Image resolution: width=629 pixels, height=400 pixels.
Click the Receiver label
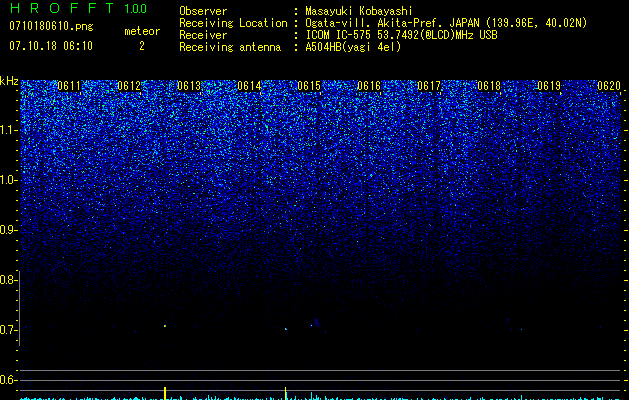(x=203, y=35)
